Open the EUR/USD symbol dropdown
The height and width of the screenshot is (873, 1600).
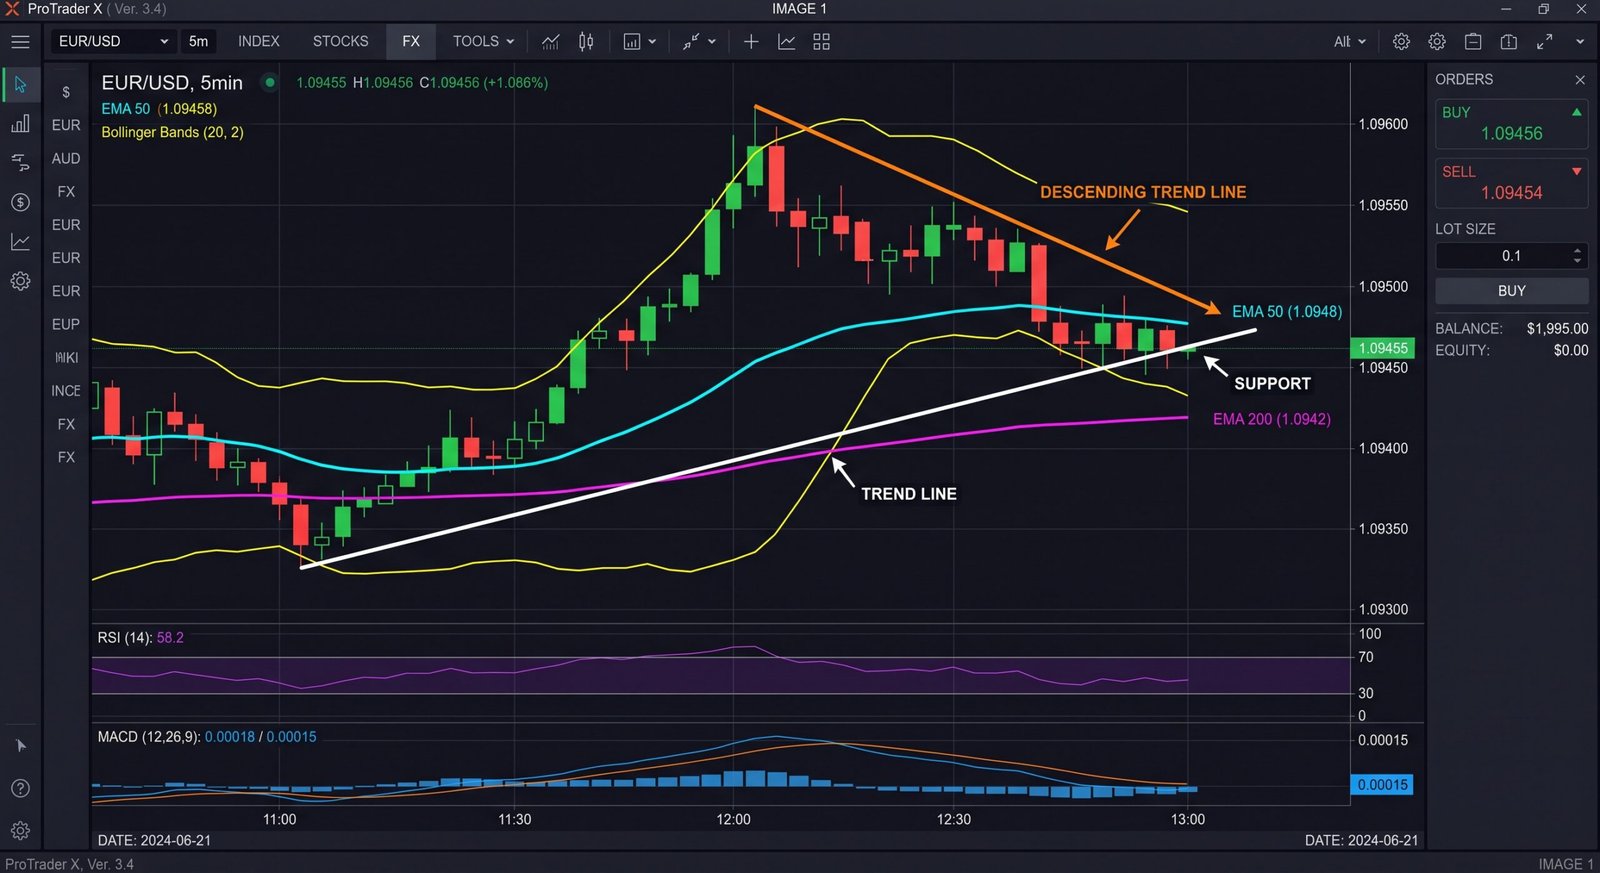pos(113,42)
